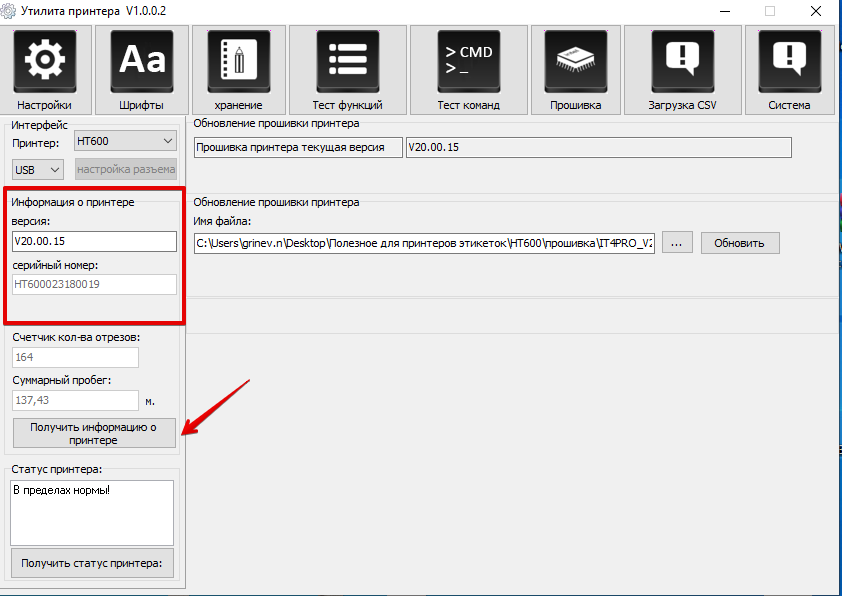
Task: Click the серийный номер field
Action: point(94,285)
